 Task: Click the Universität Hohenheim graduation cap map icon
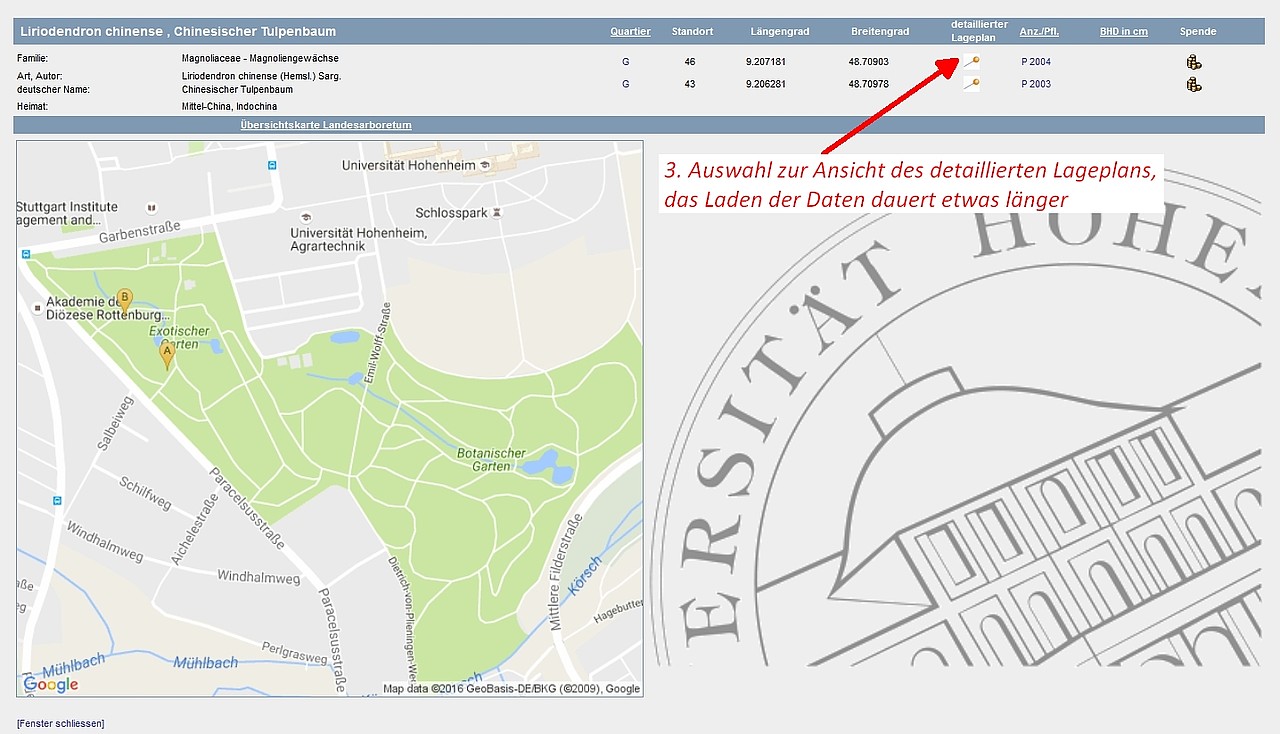[x=485, y=165]
